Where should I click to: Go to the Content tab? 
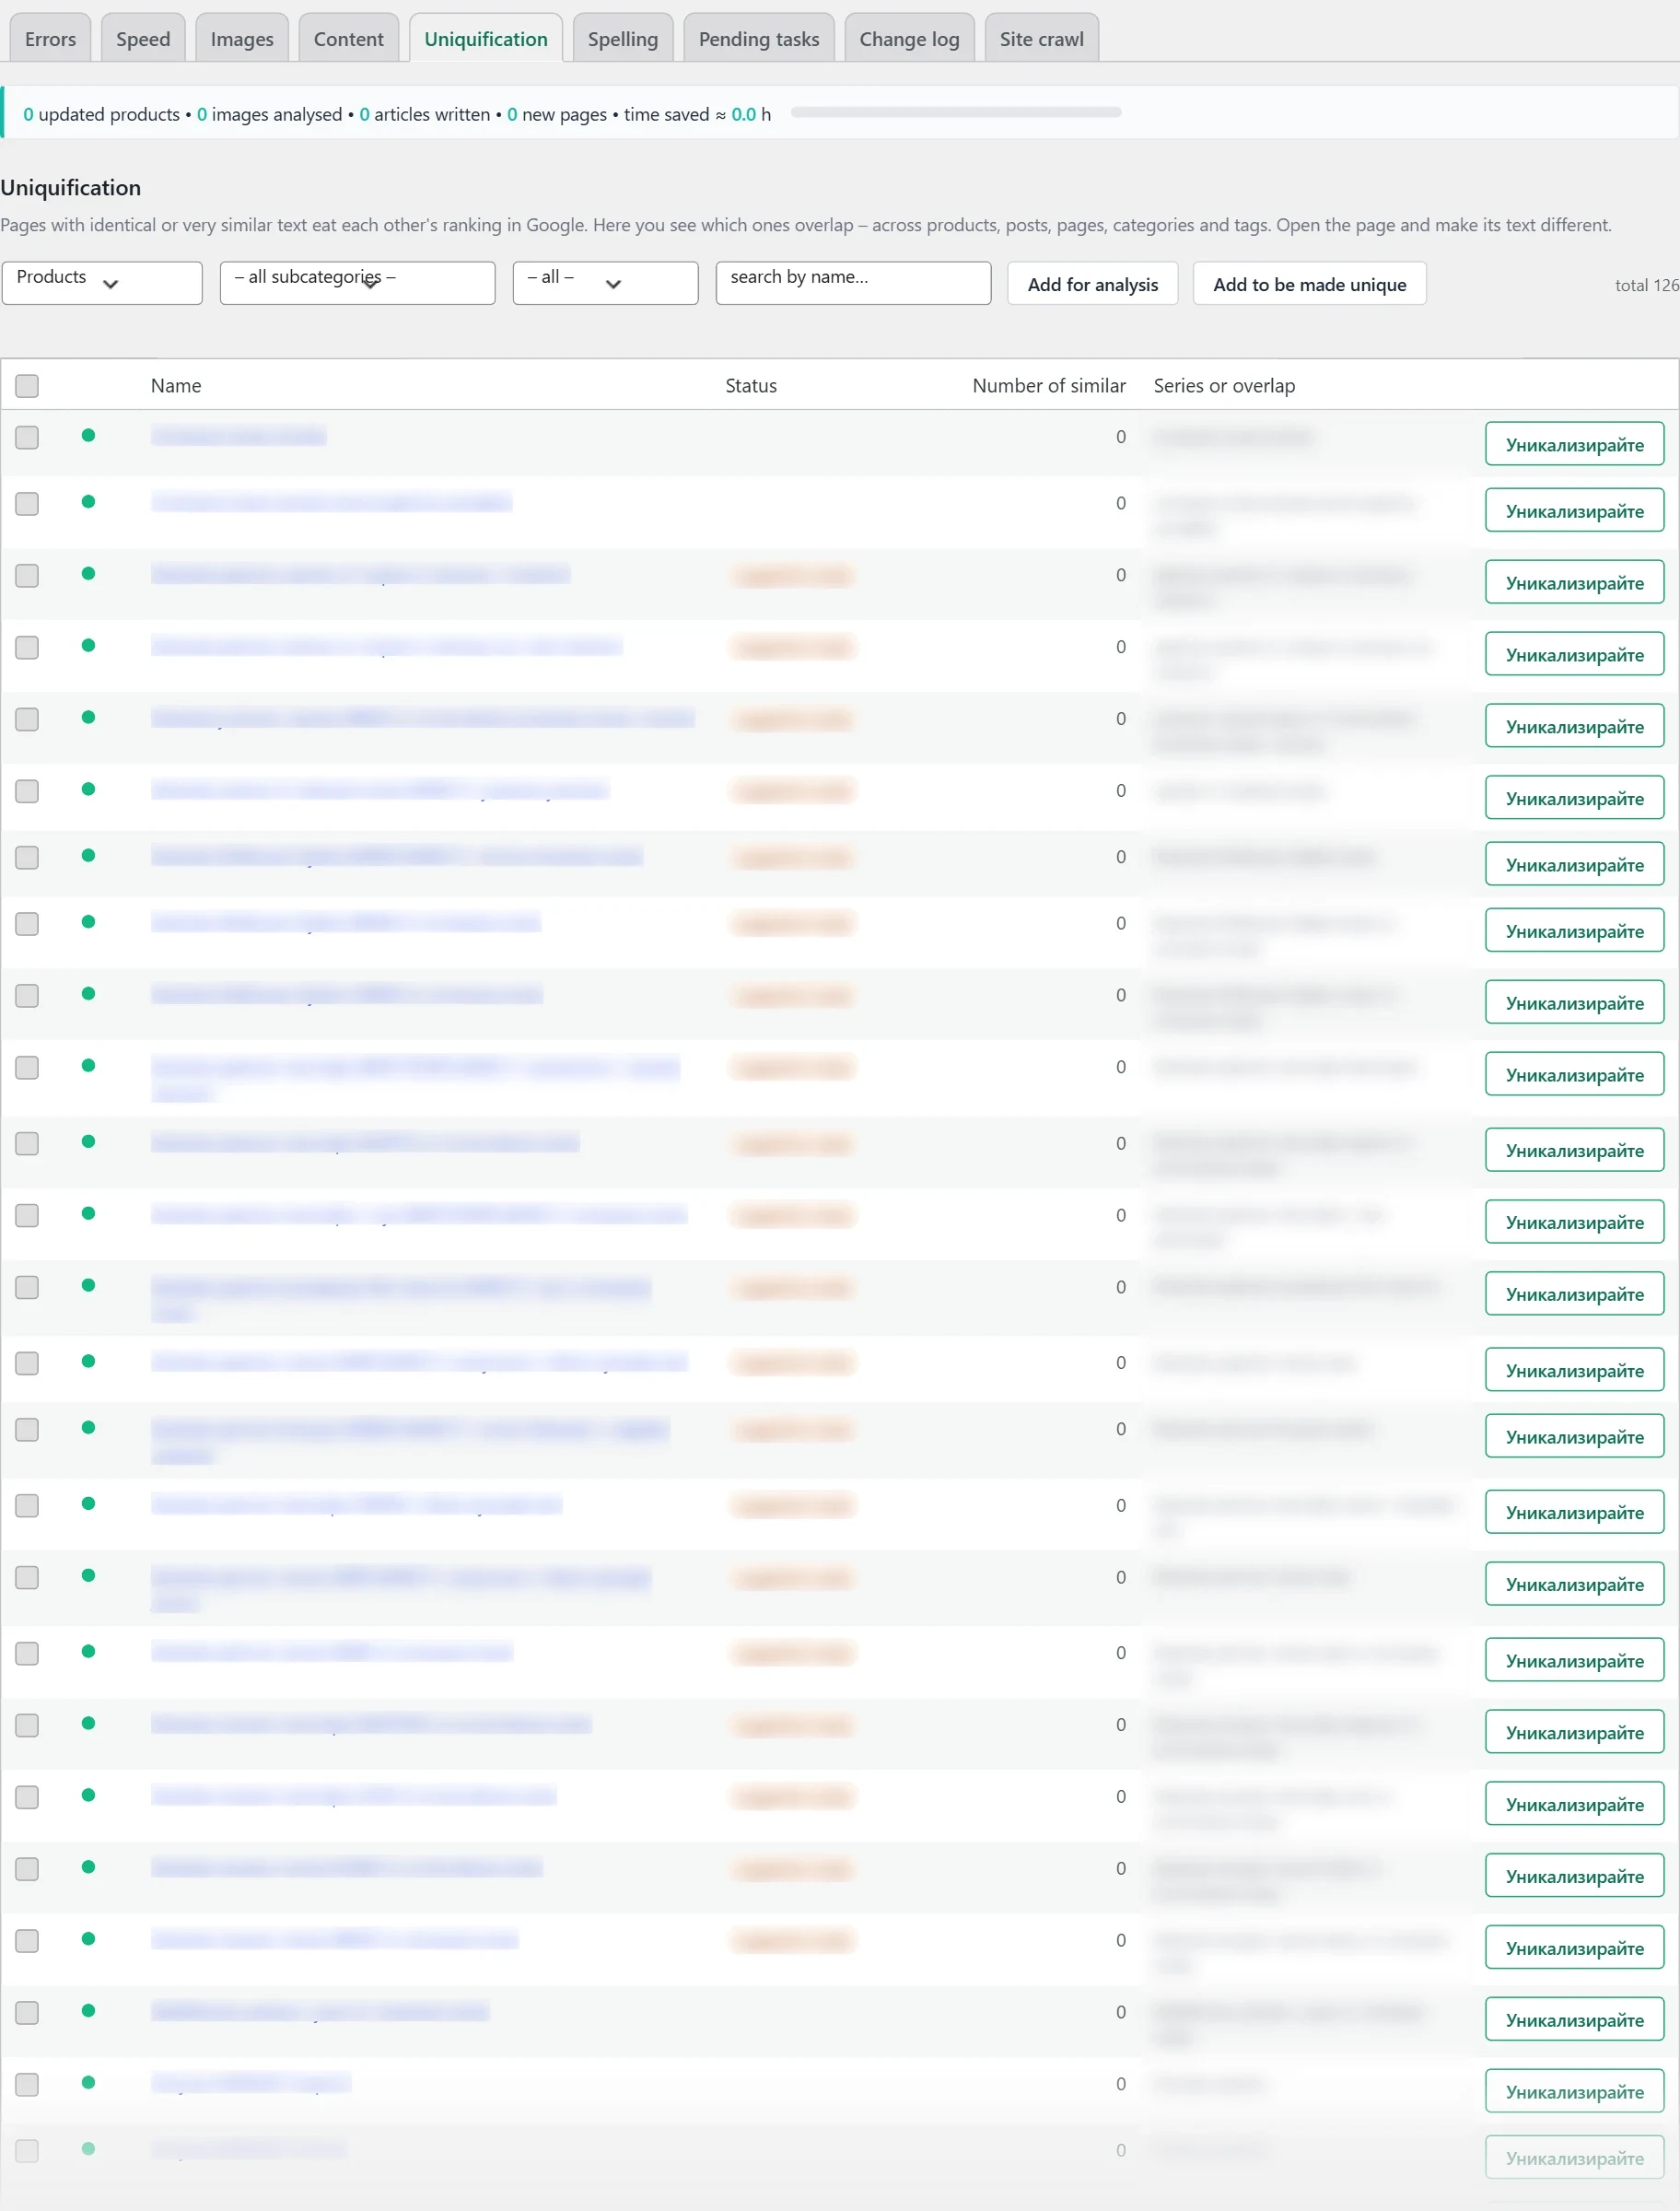(348, 39)
